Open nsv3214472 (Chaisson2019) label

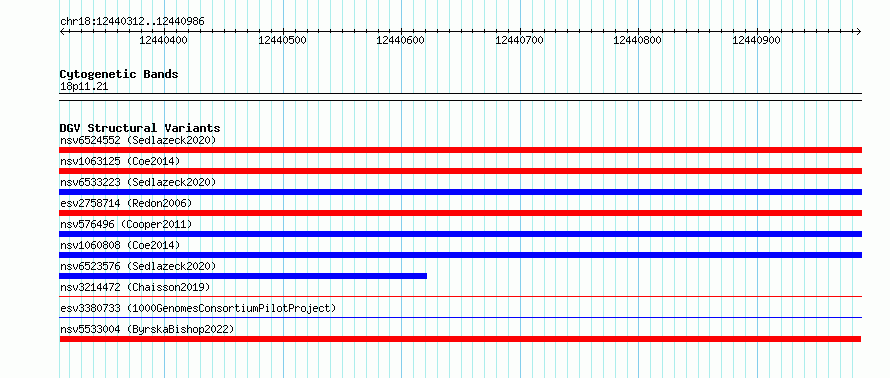(135, 287)
